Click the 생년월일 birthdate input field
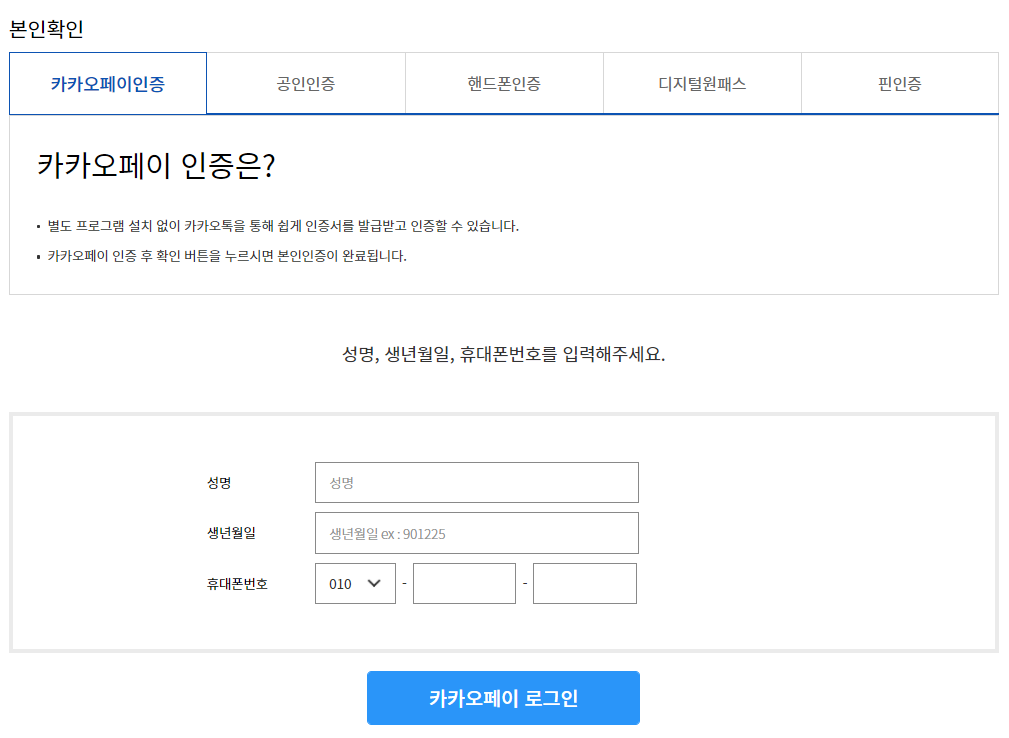This screenshot has width=1009, height=738. coord(477,533)
